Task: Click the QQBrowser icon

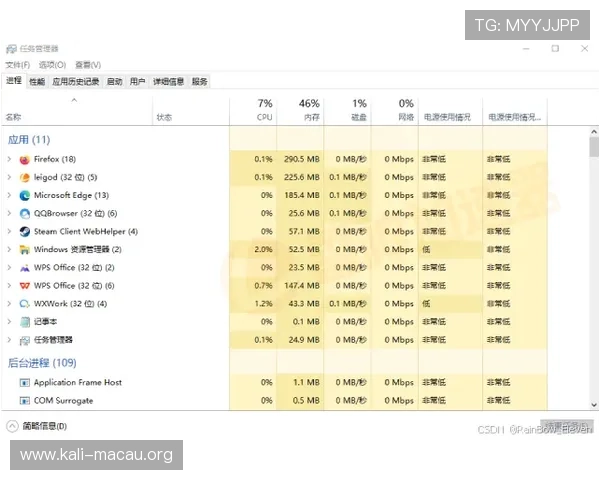Action: click(24, 214)
